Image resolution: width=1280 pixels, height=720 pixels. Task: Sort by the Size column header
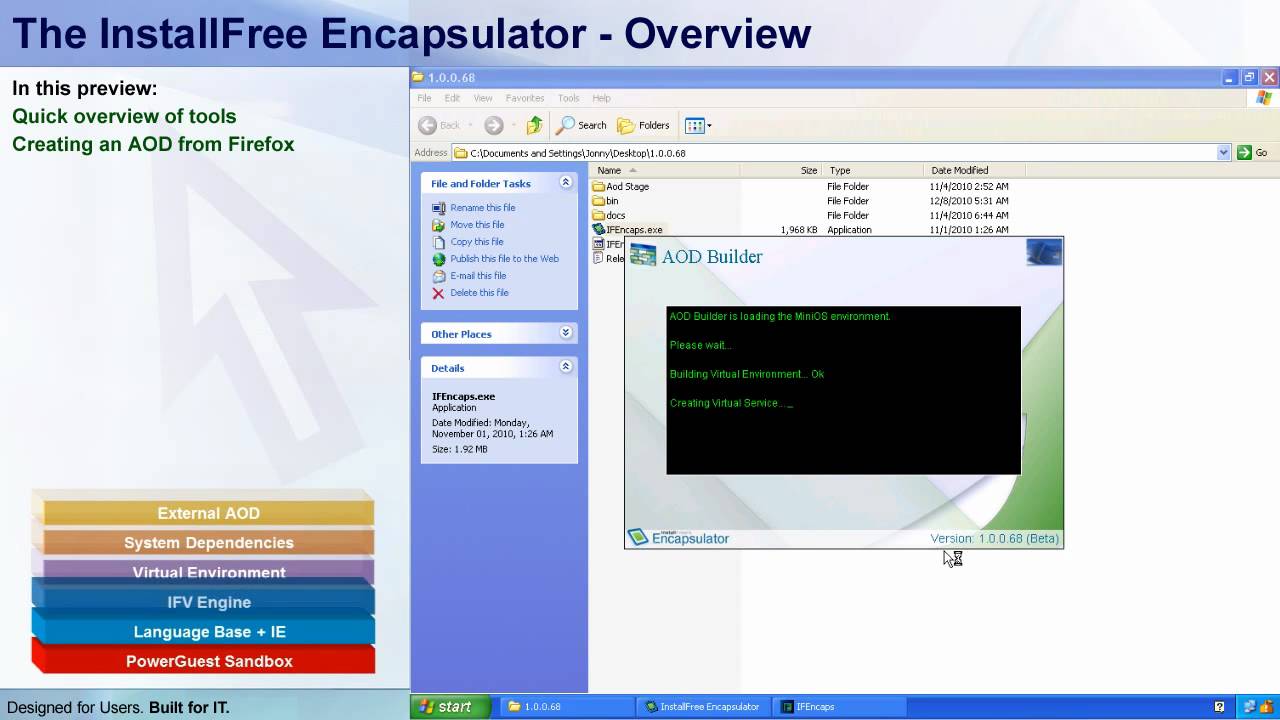point(781,170)
